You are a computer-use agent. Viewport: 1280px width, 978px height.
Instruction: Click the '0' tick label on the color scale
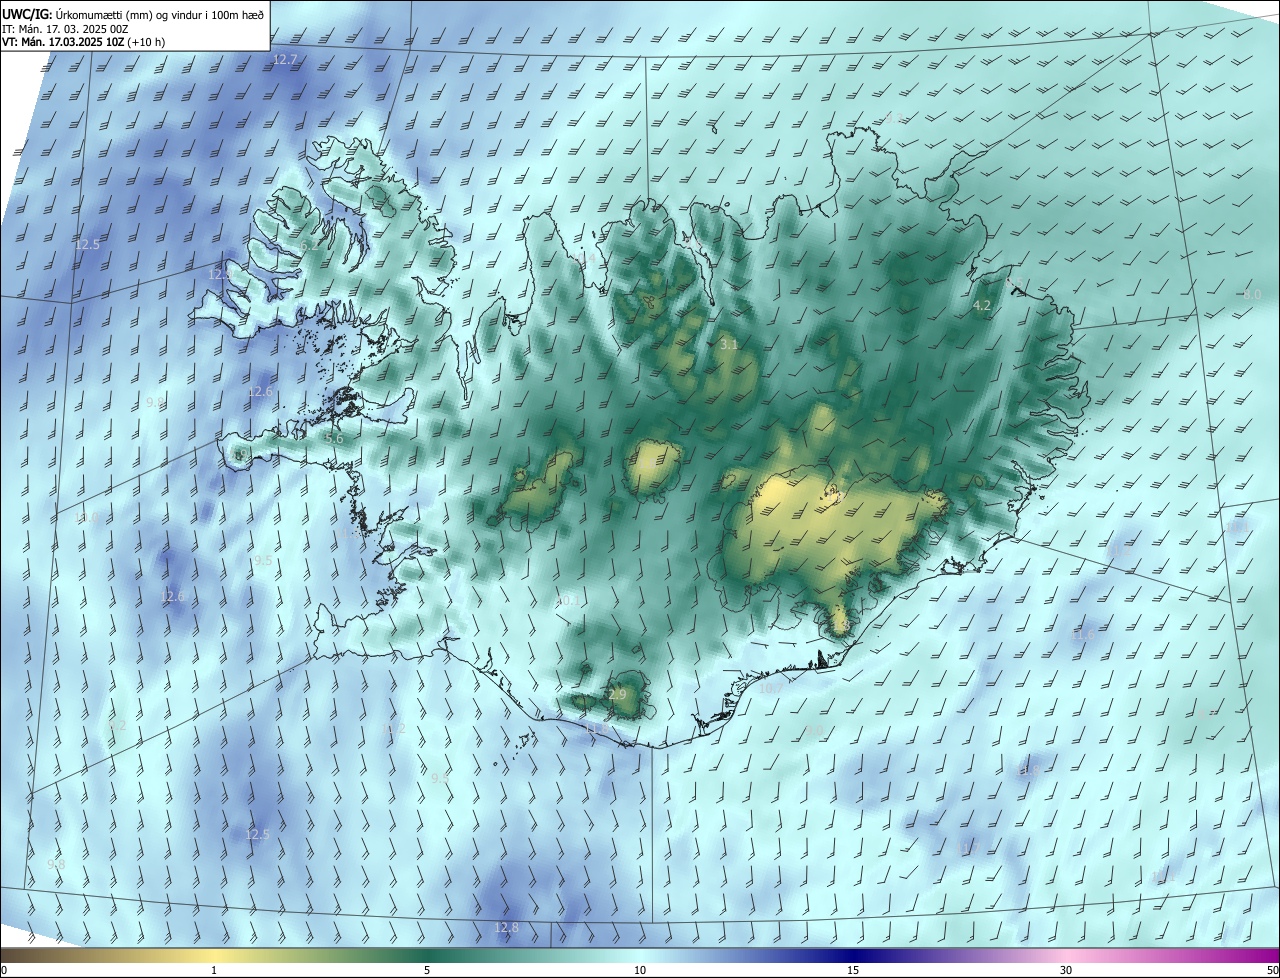click(x=4, y=971)
